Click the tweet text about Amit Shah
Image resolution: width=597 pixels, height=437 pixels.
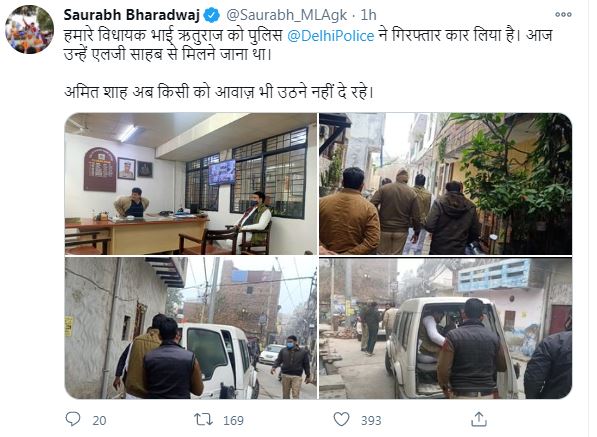219,92
